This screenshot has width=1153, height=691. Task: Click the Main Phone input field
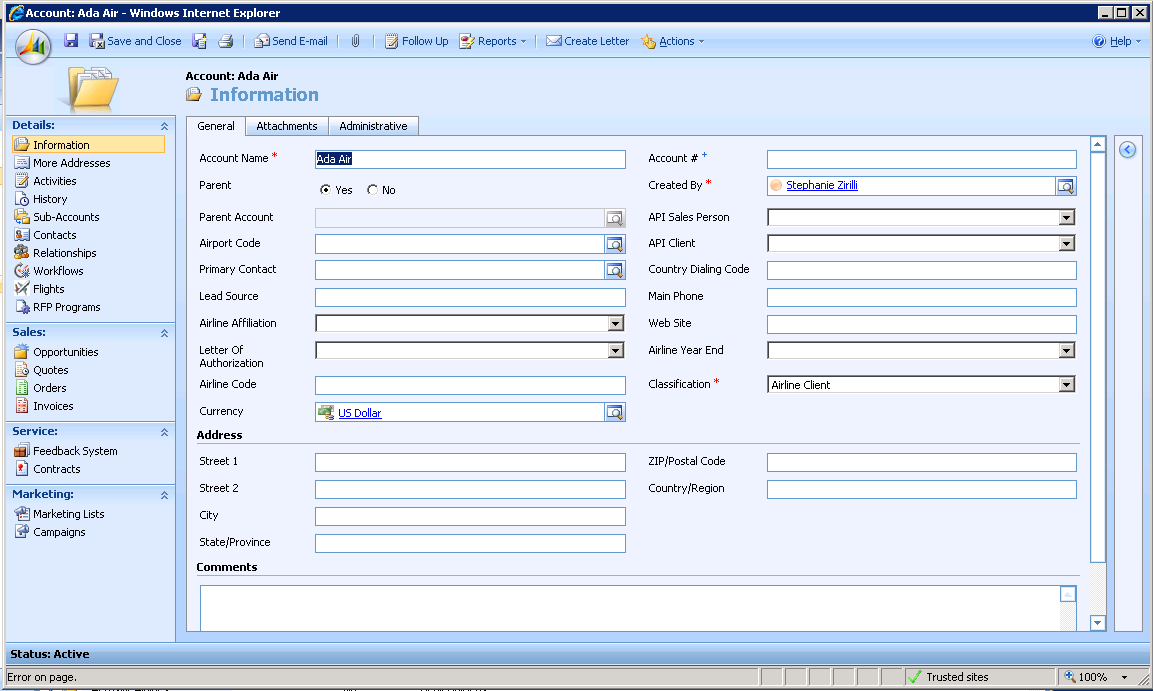(x=921, y=297)
